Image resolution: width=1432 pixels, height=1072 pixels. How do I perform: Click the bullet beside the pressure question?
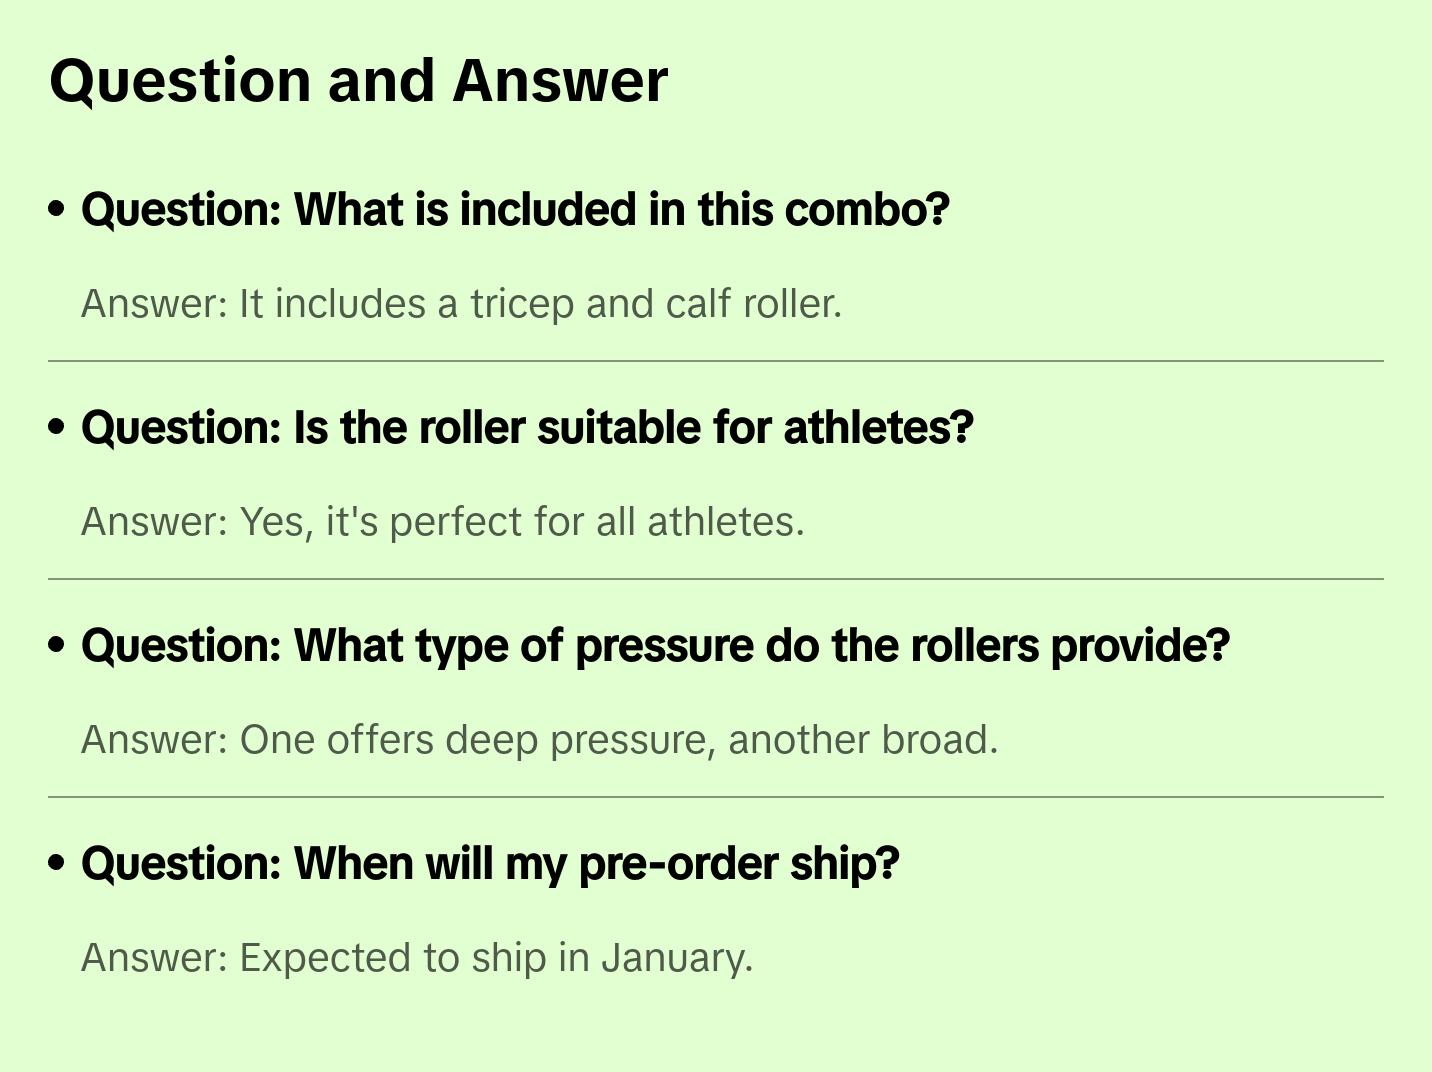(57, 645)
